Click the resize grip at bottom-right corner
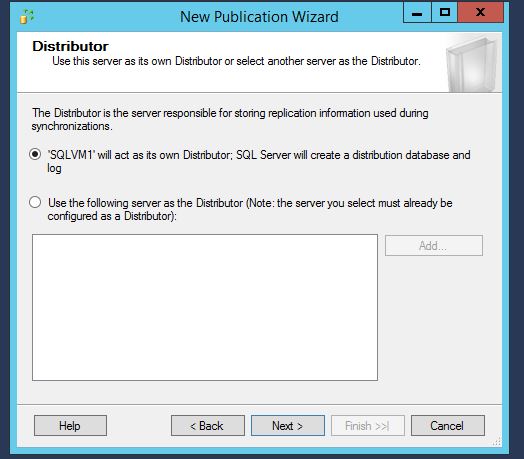The image size is (524, 459). pyautogui.click(x=497, y=442)
